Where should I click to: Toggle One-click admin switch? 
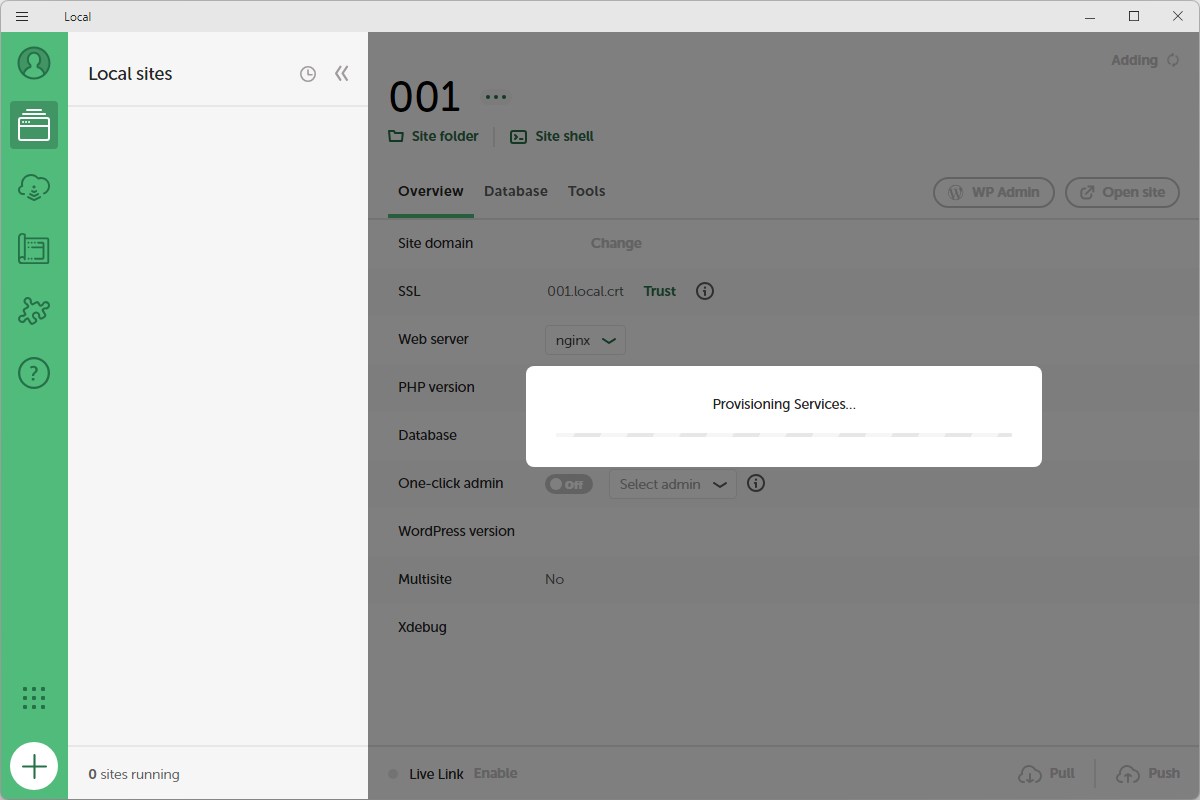point(568,484)
